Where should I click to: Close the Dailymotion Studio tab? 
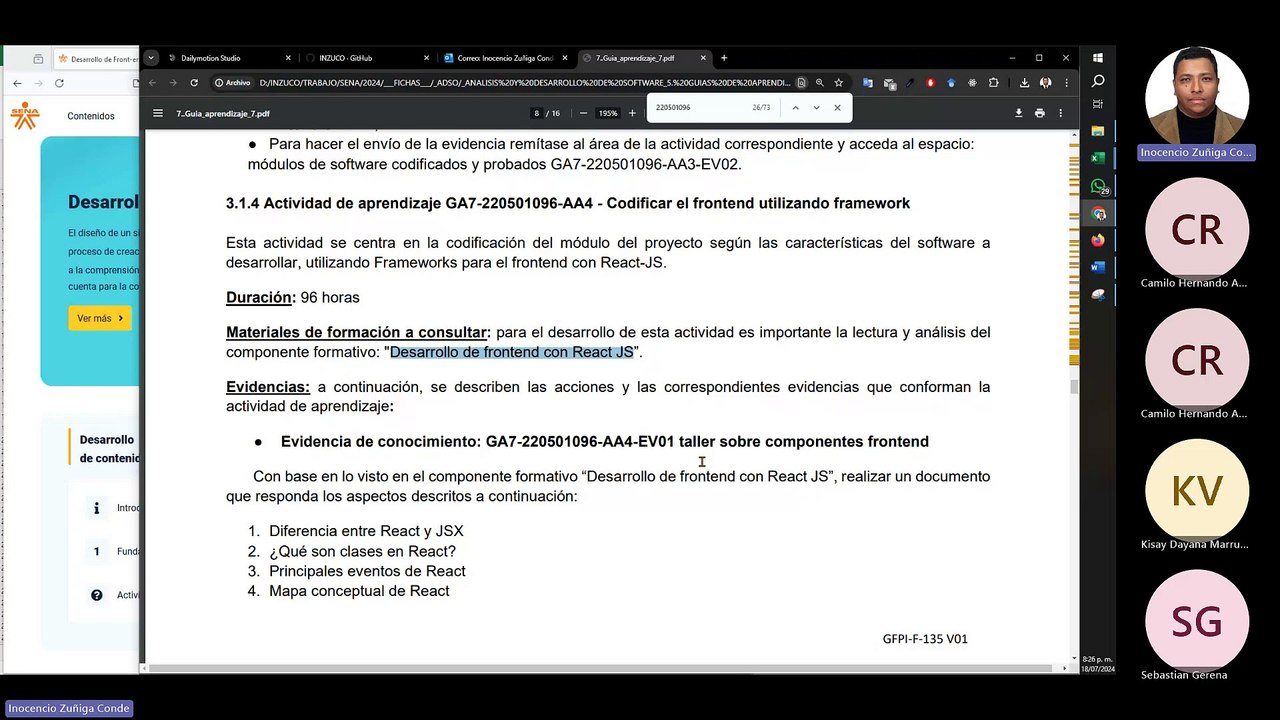[x=288, y=58]
